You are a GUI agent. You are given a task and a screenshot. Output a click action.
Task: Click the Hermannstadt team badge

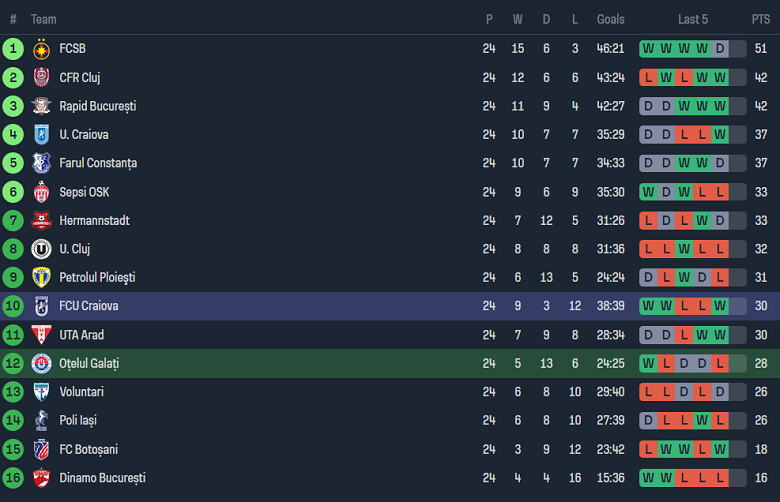tap(41, 220)
